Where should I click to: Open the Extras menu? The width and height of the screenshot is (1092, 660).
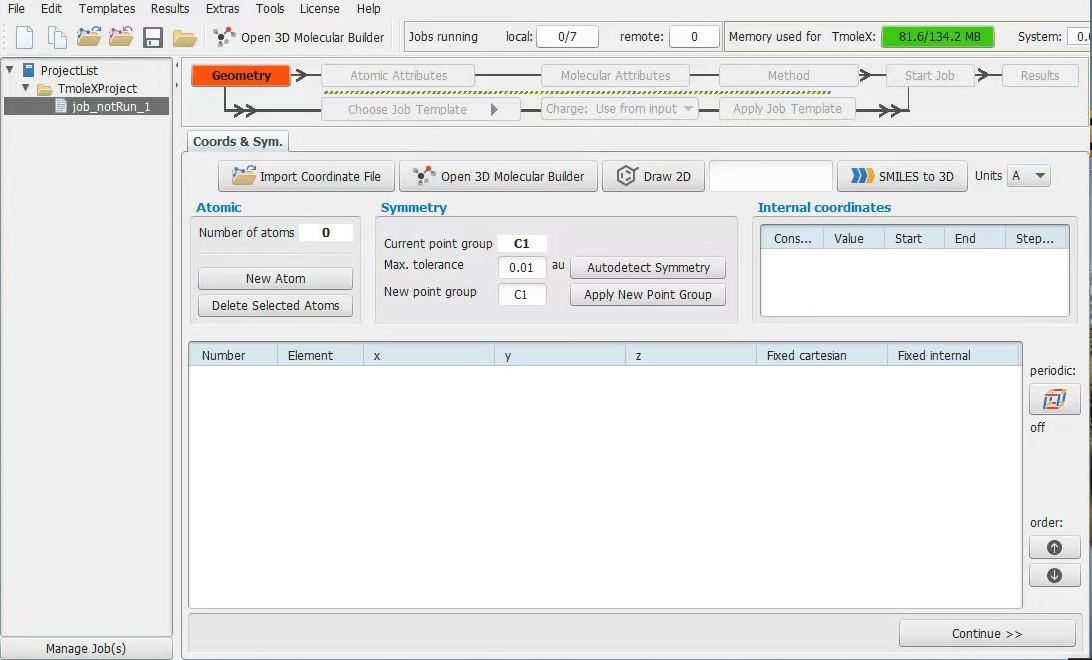[222, 8]
